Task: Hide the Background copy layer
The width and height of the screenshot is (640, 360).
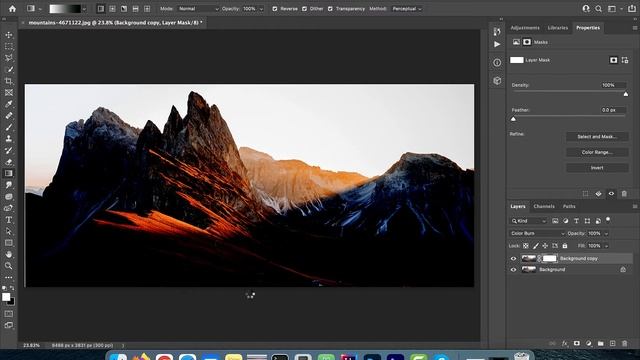Action: point(513,258)
